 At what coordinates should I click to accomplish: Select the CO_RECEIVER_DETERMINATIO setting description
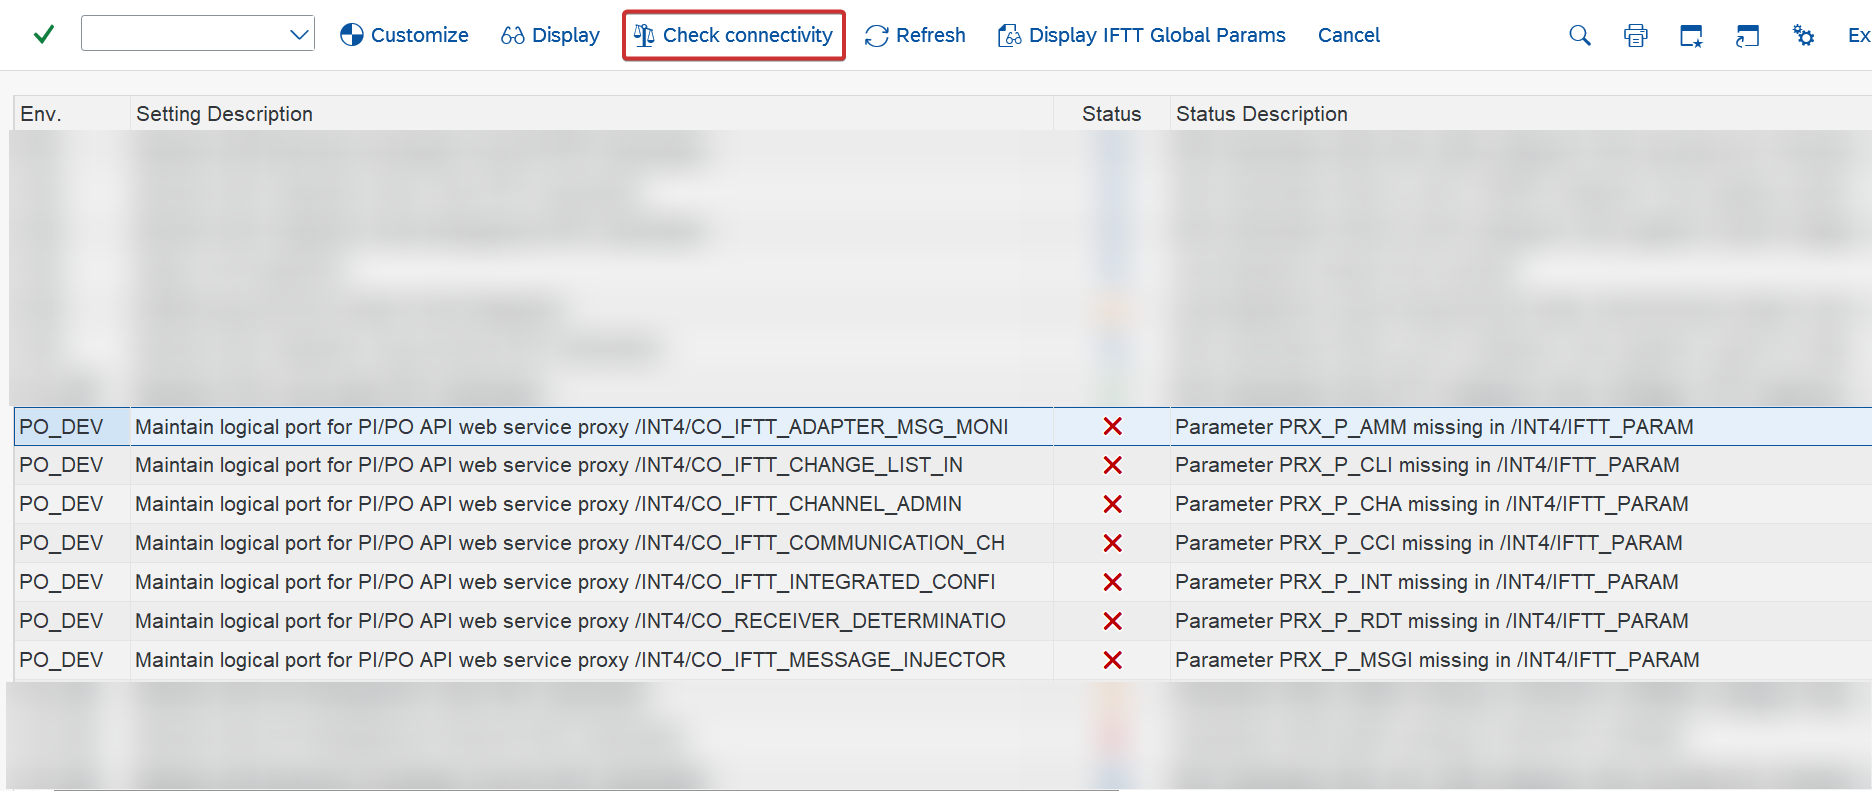point(591,621)
